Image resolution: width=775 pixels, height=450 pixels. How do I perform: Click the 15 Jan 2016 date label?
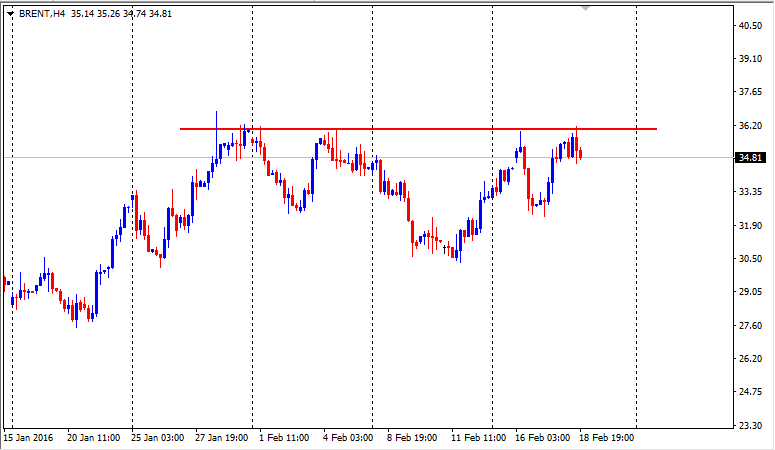[28, 438]
